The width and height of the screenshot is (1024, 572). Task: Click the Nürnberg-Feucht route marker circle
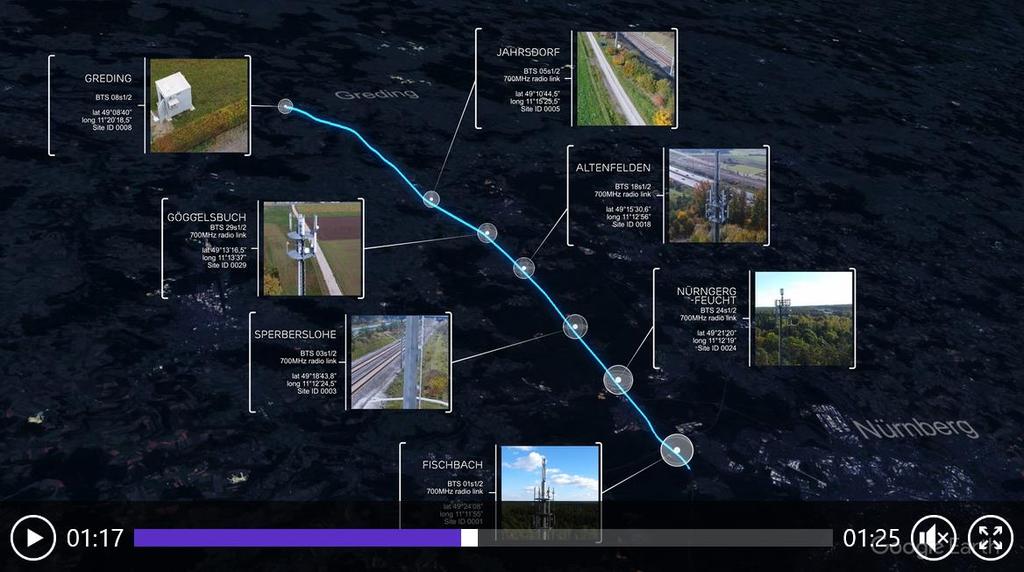pyautogui.click(x=618, y=379)
